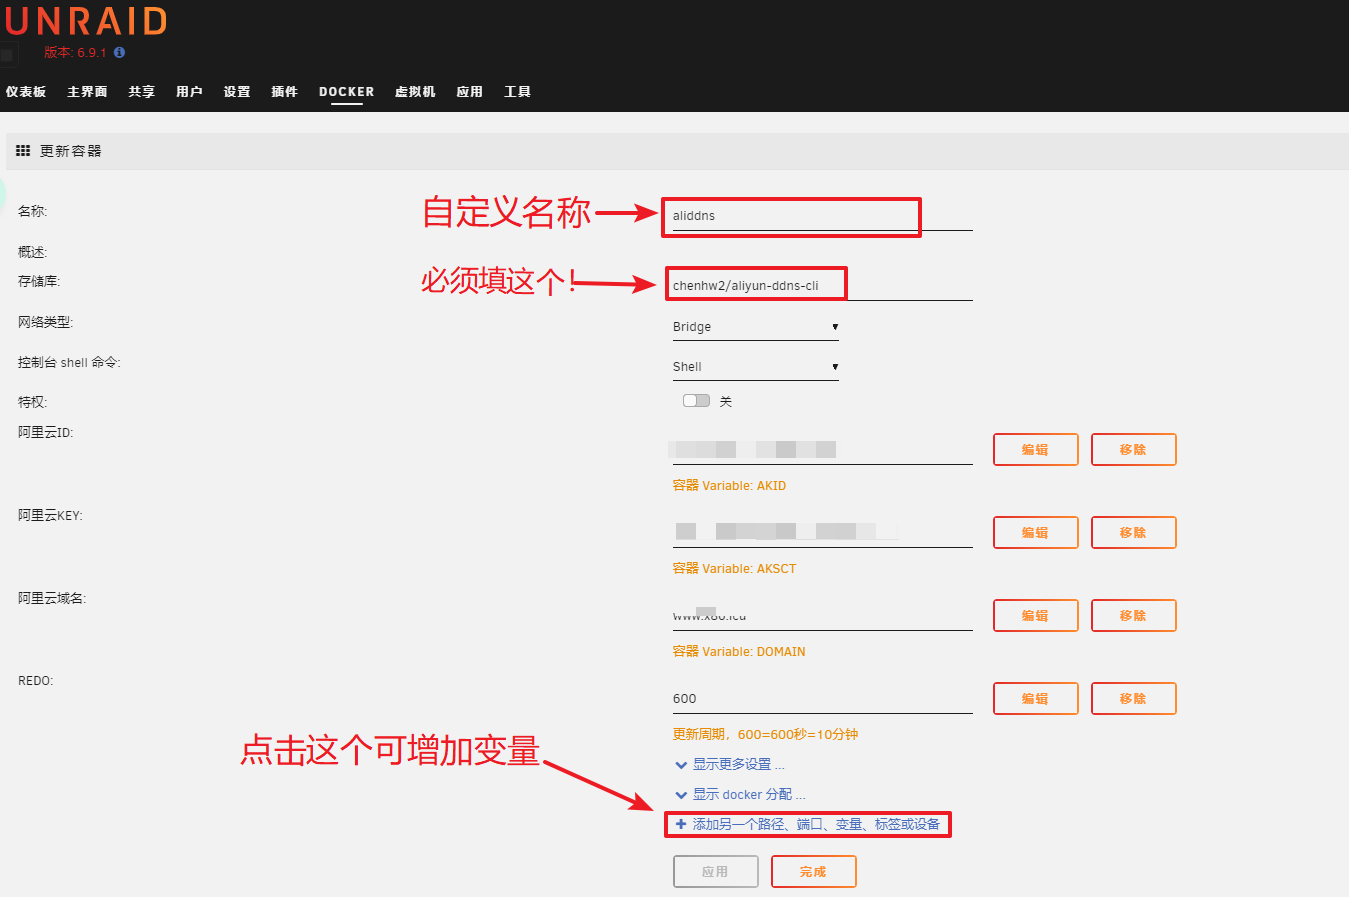Click the 容器 Variable: AKID text
The image size is (1349, 897).
coord(729,485)
